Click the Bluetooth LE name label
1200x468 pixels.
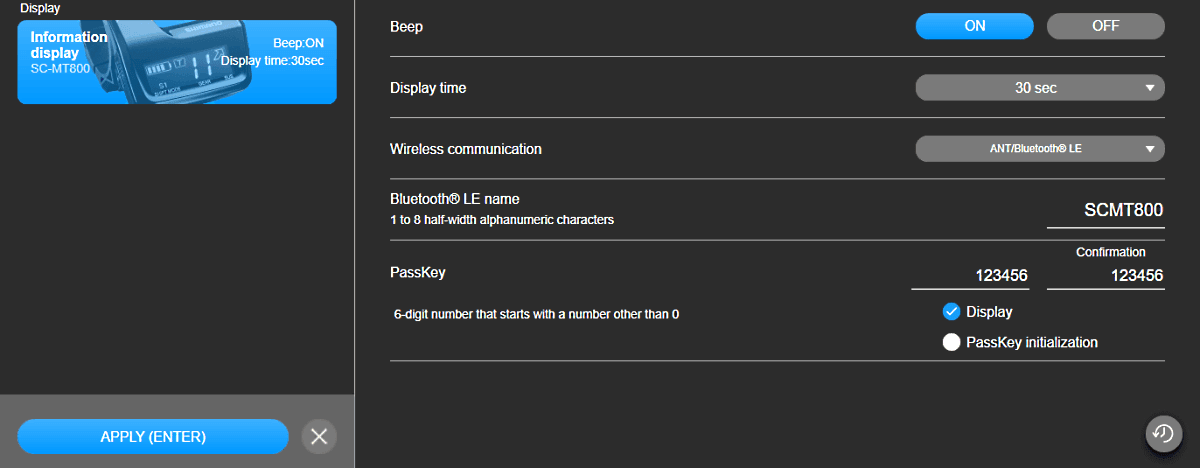(454, 199)
